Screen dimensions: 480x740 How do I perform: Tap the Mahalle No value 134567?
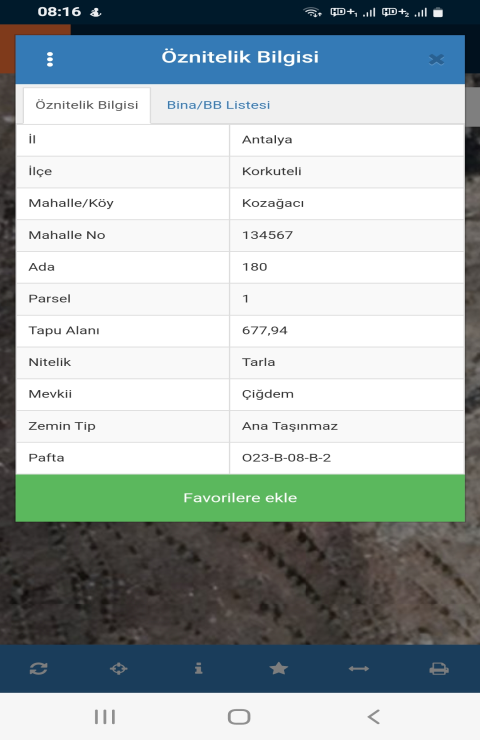(268, 235)
